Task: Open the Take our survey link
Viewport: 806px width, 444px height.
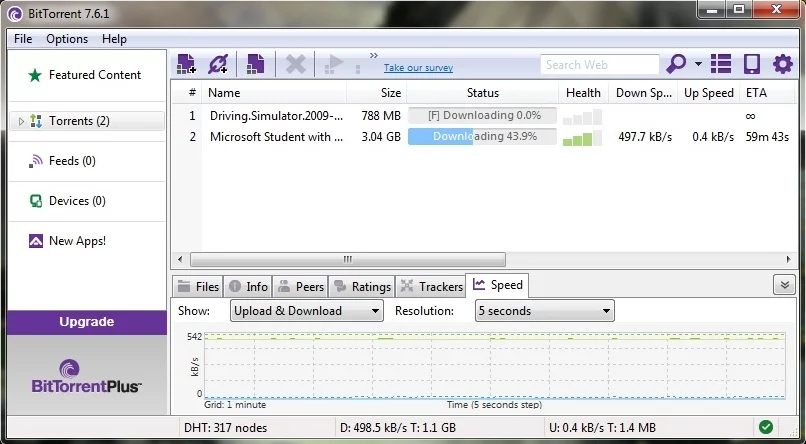Action: click(x=418, y=68)
